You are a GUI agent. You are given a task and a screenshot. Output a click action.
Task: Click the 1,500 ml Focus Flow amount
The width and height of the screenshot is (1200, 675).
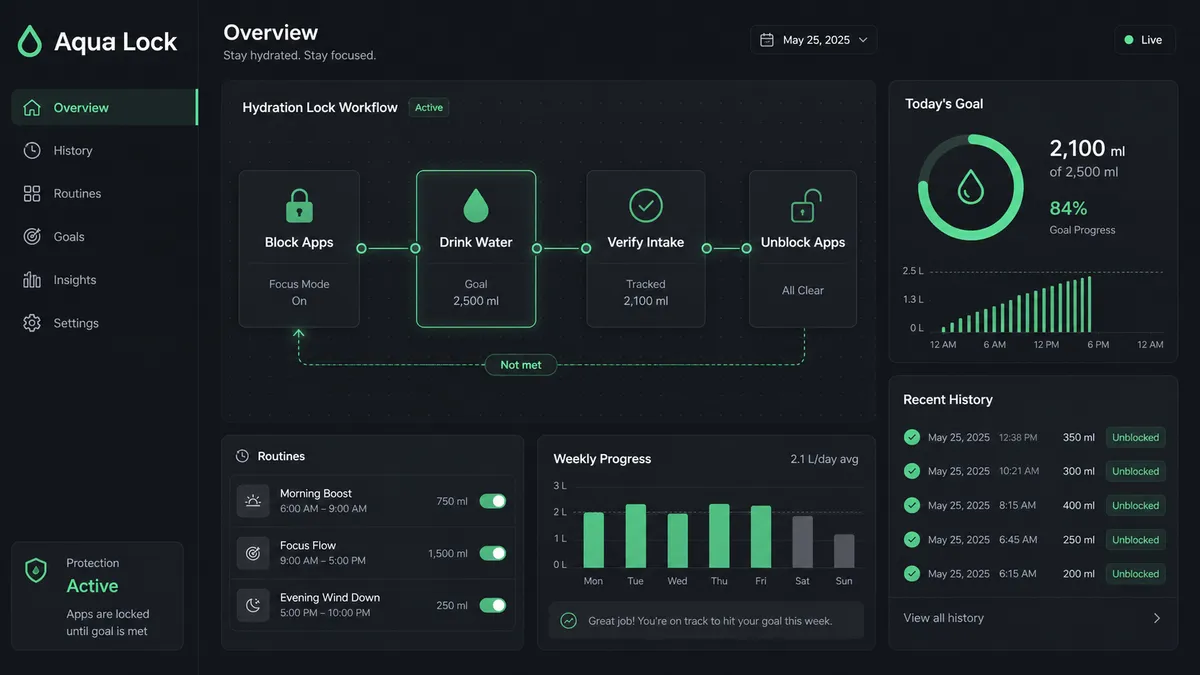(448, 553)
